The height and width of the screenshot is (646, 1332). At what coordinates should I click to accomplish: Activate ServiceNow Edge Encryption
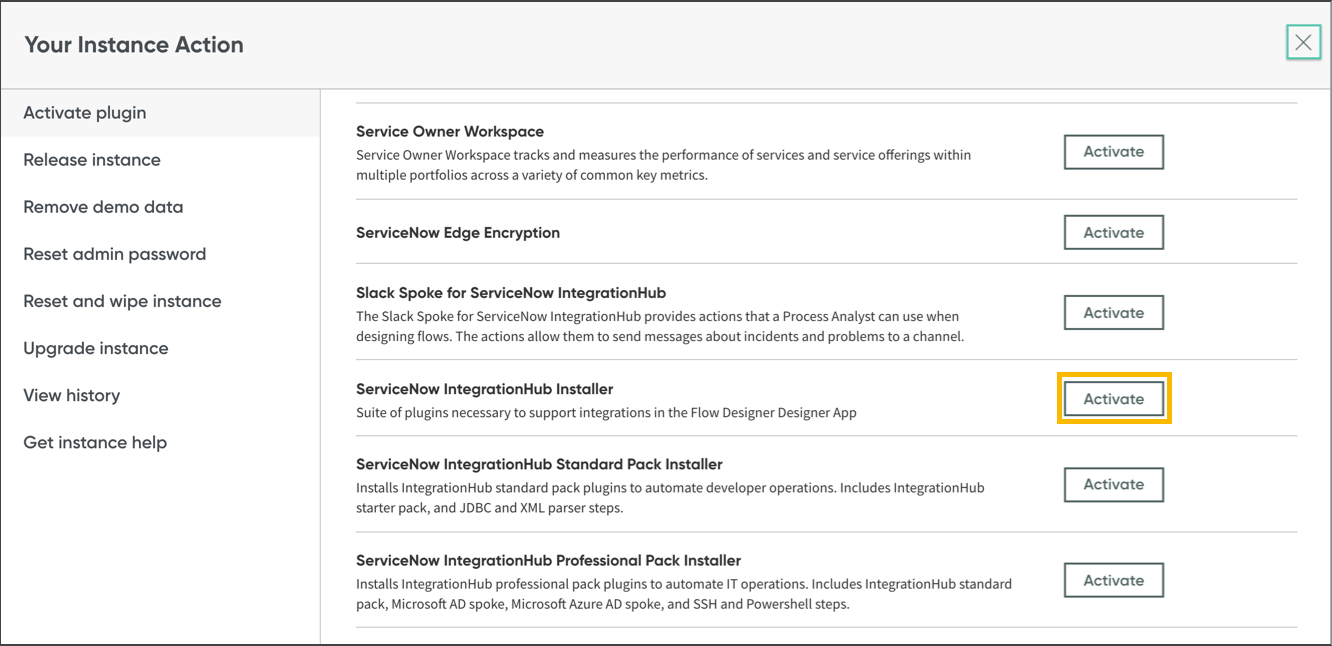coord(1113,231)
